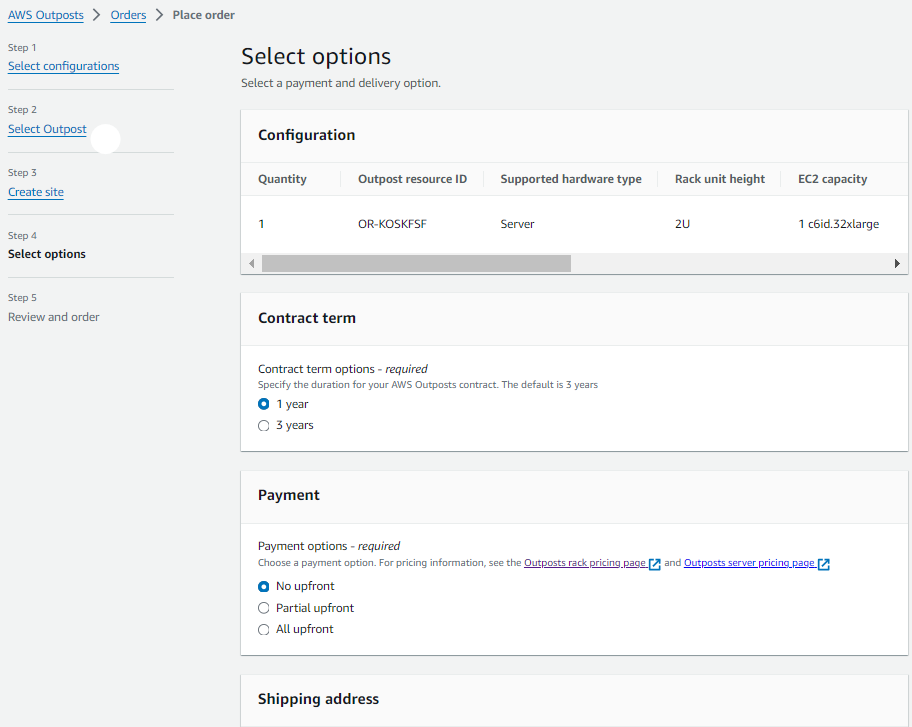This screenshot has height=727, width=912.
Task: Click external link icon beside server pricing page
Action: [x=823, y=564]
